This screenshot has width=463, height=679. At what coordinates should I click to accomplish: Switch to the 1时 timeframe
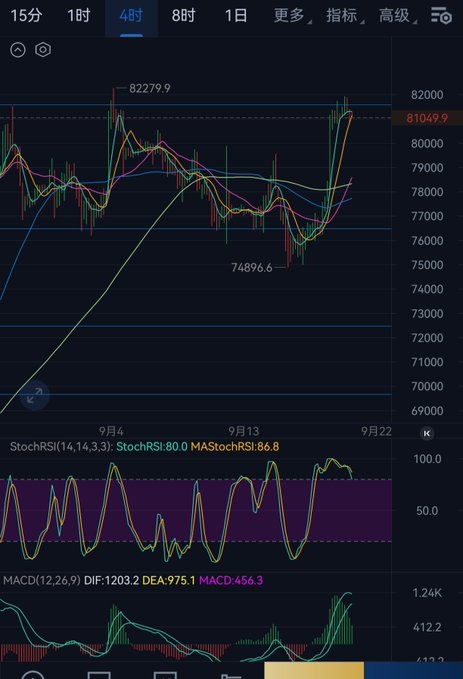[x=78, y=16]
